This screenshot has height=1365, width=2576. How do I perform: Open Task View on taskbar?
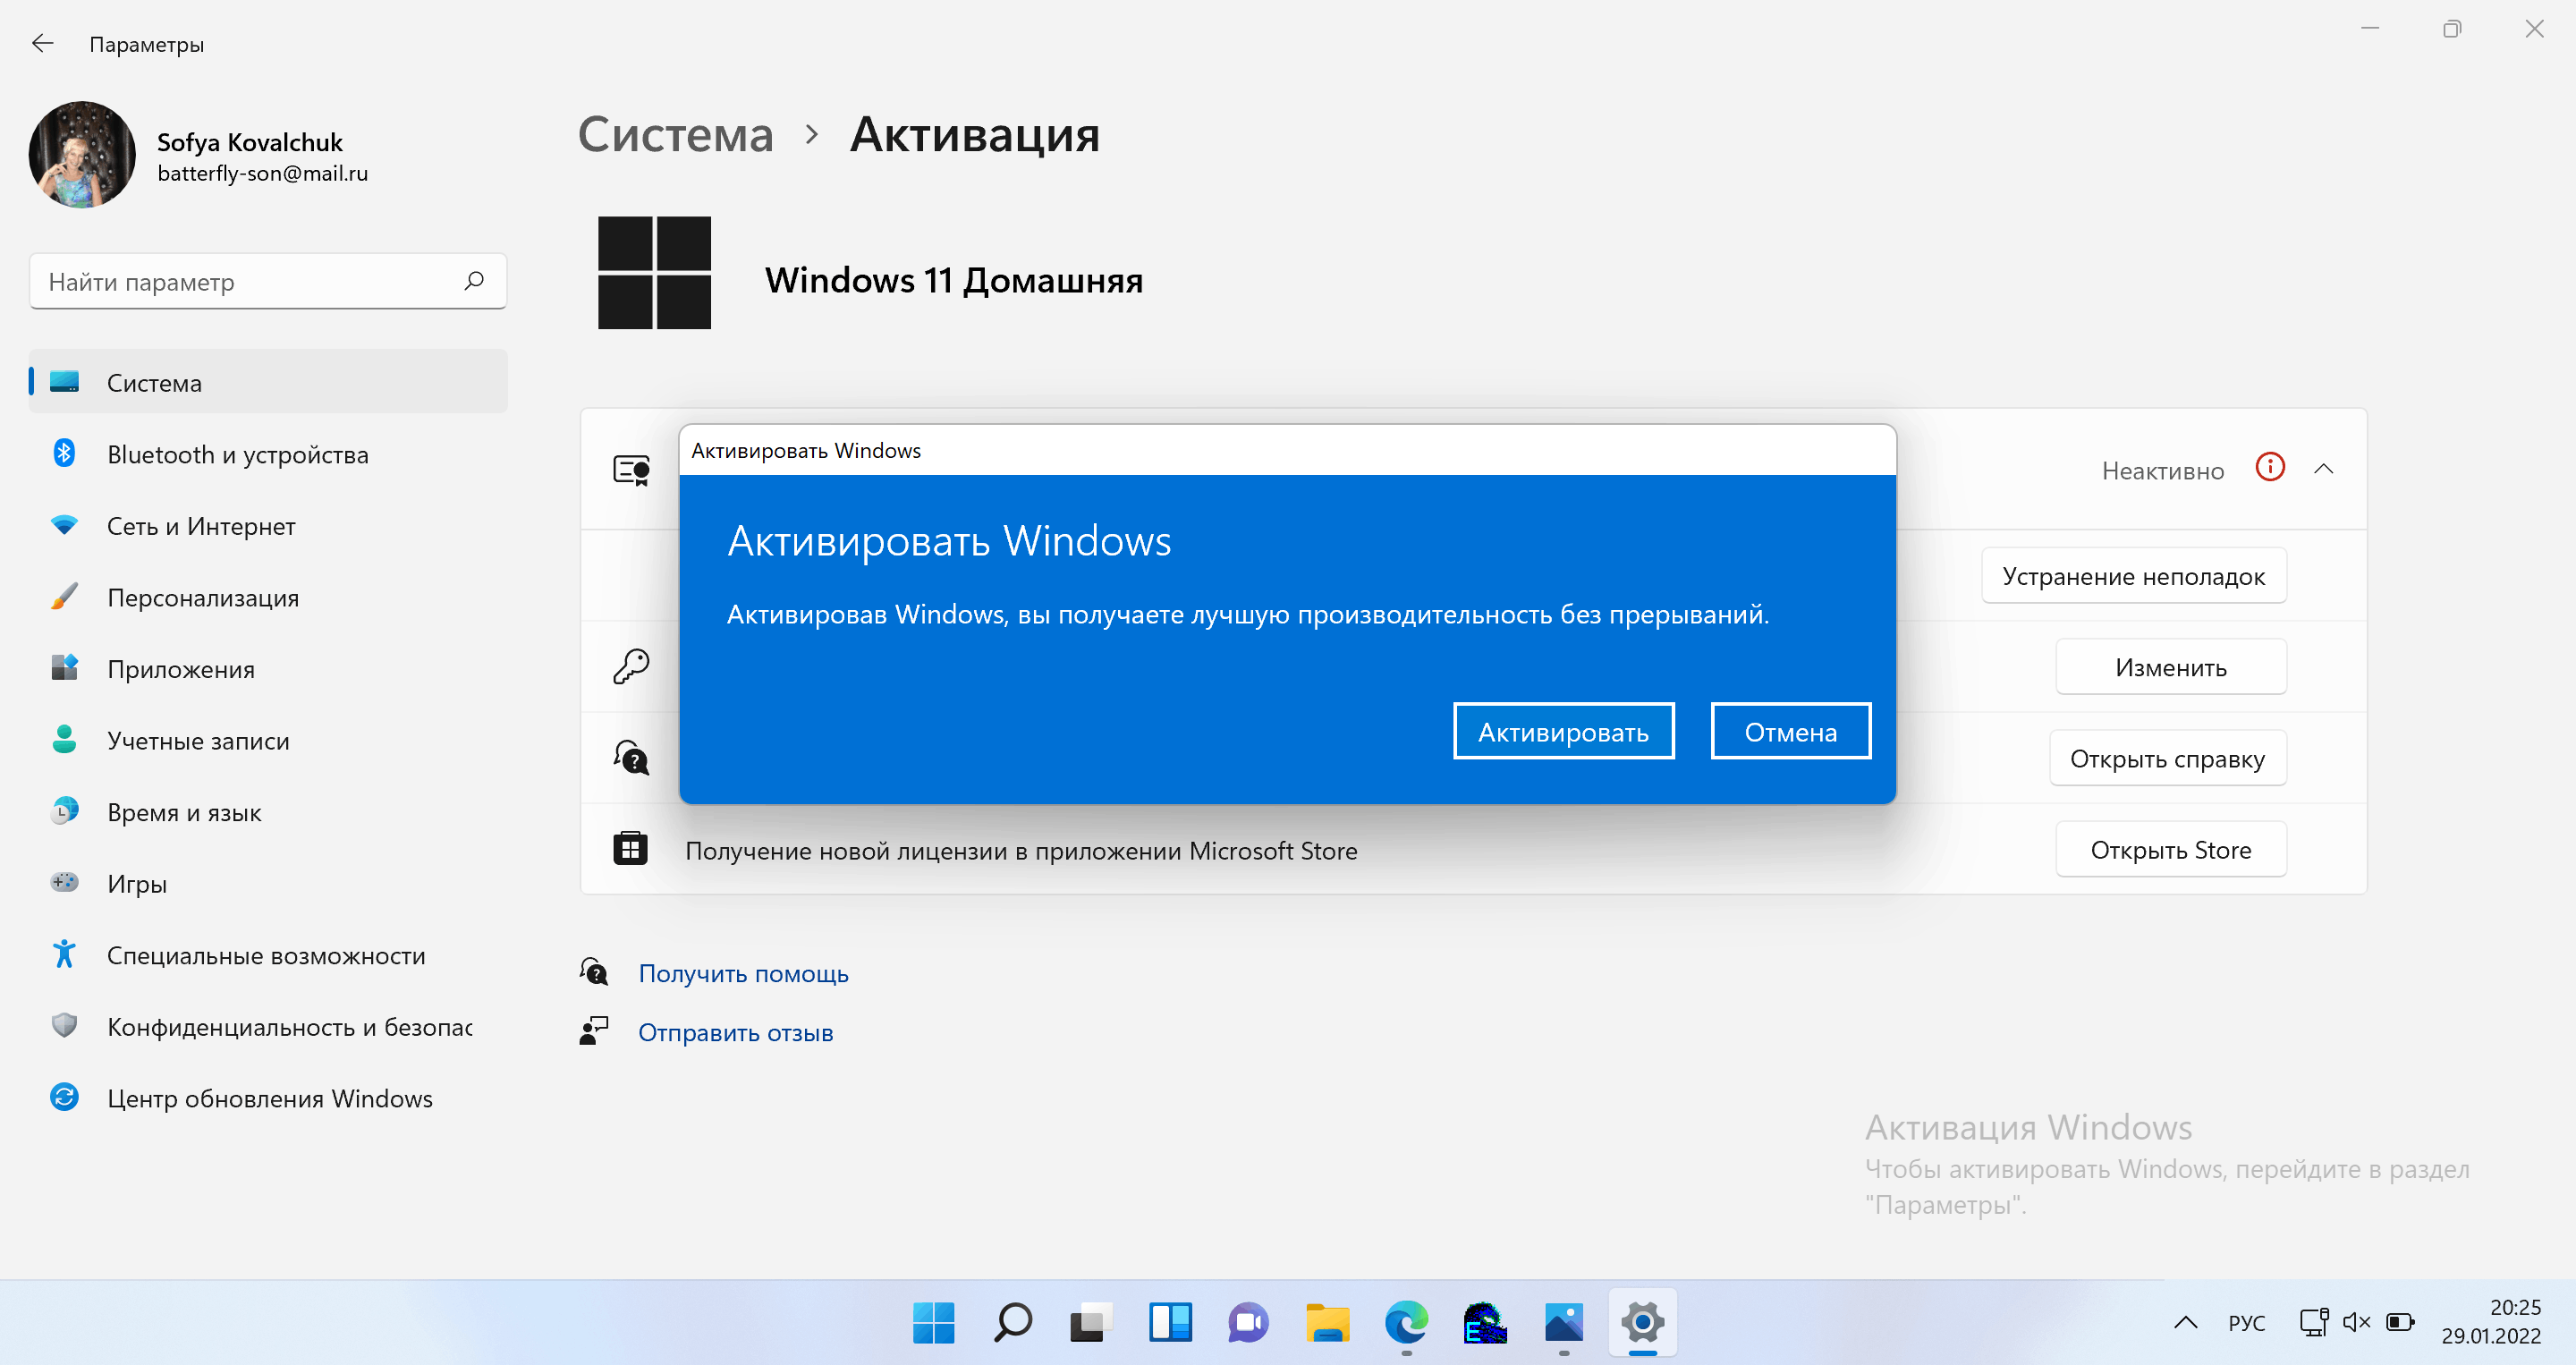1091,1322
